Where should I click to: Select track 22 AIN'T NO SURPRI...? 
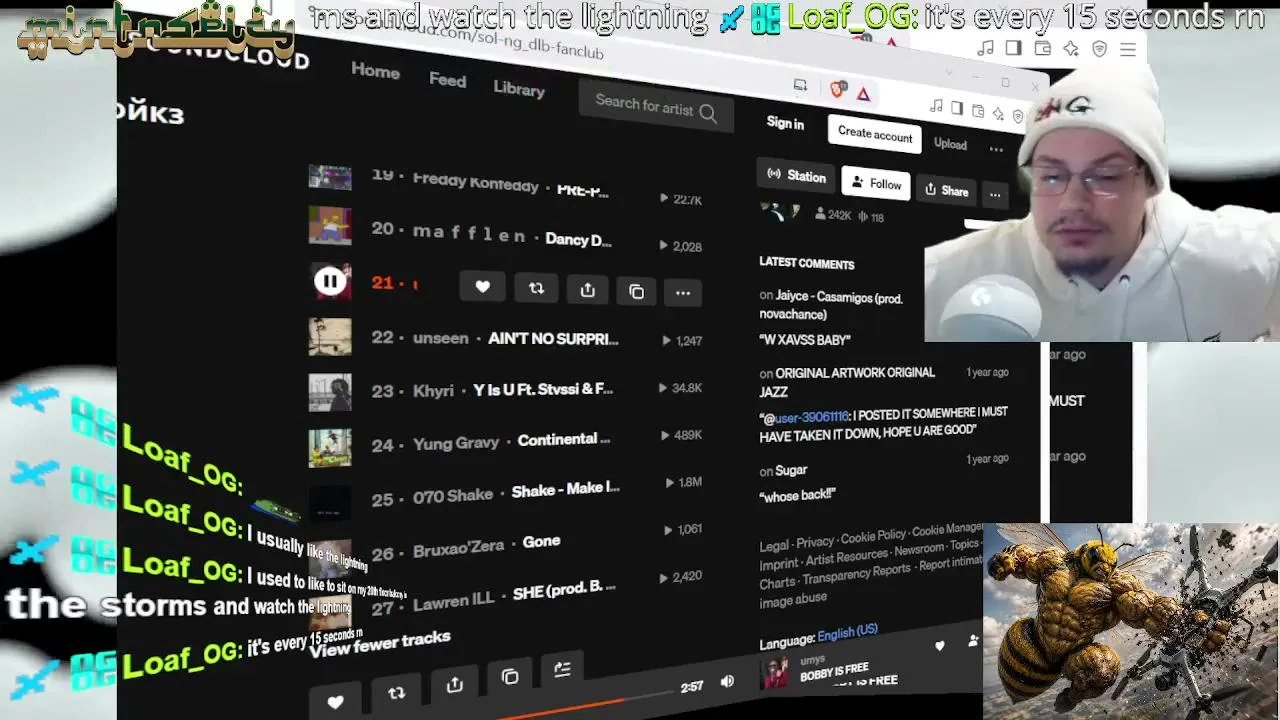[553, 338]
